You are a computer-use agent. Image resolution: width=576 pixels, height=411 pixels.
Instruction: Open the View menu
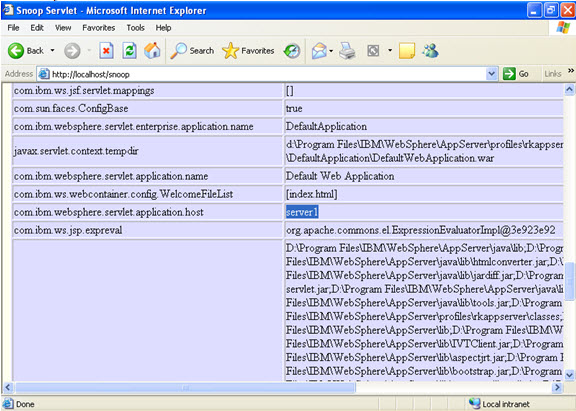click(x=63, y=28)
